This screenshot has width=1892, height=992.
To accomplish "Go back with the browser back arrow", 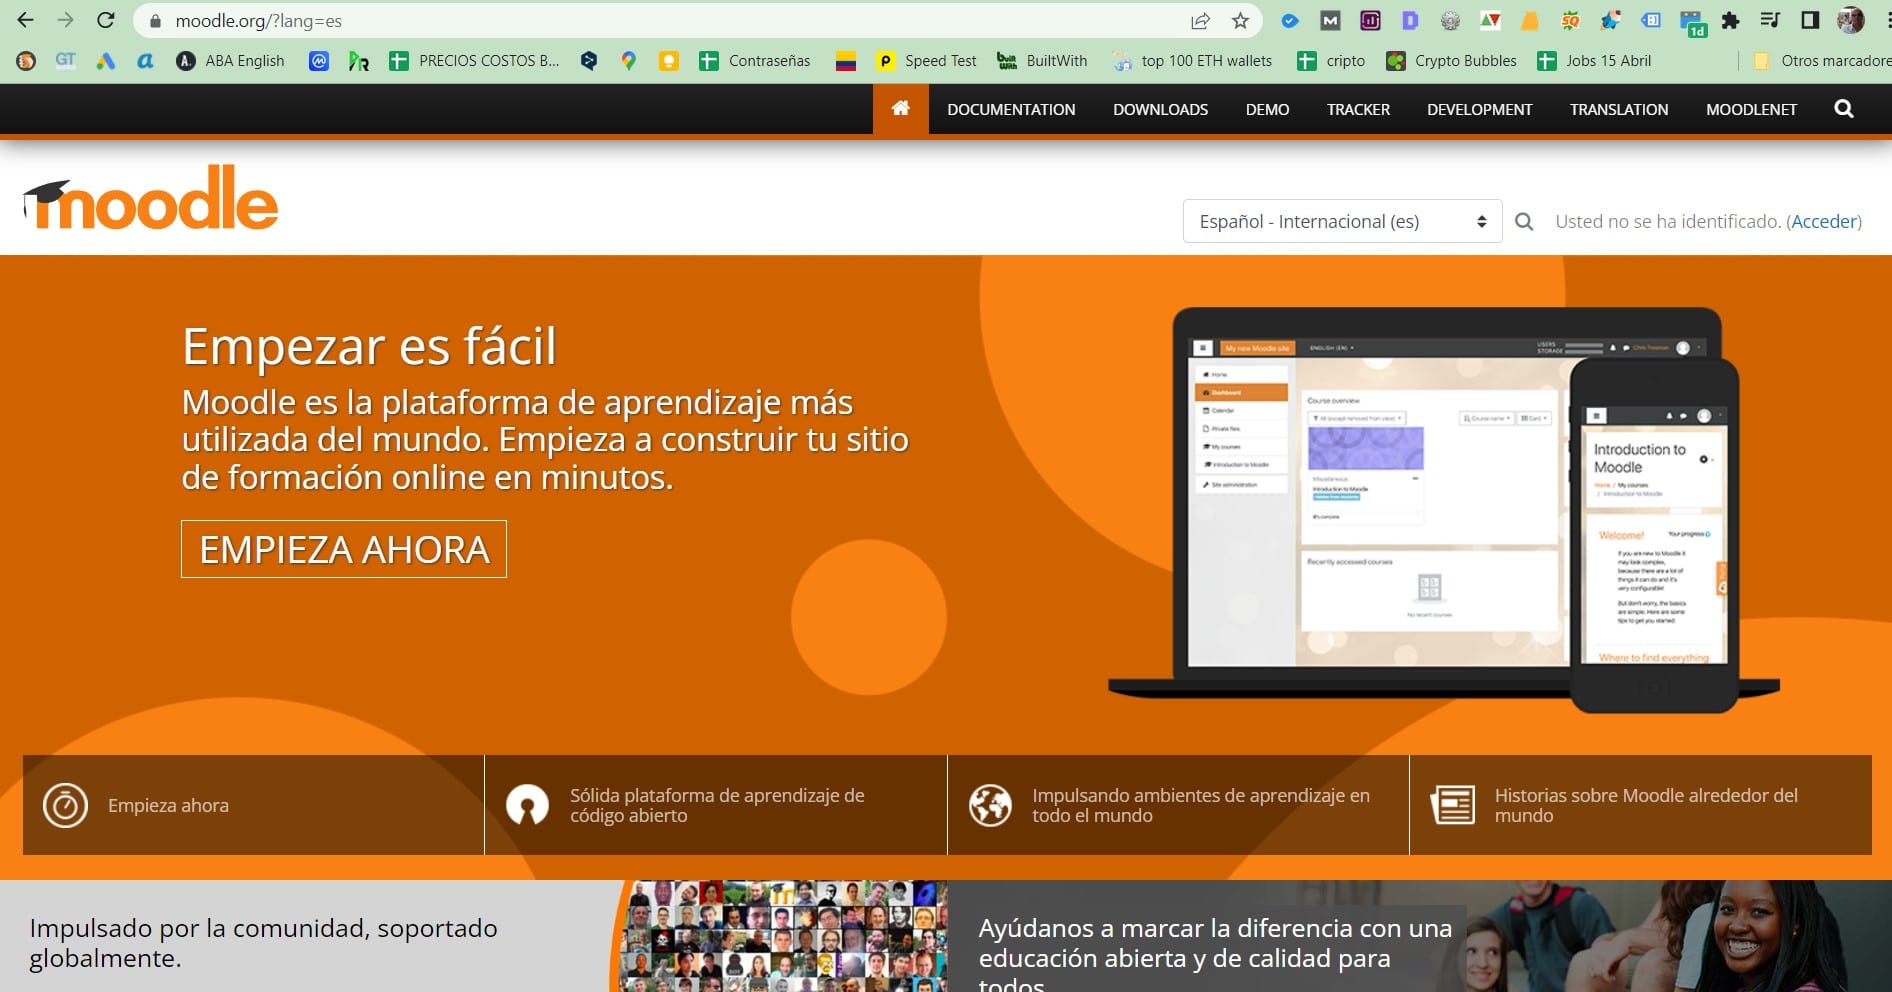I will tap(26, 20).
